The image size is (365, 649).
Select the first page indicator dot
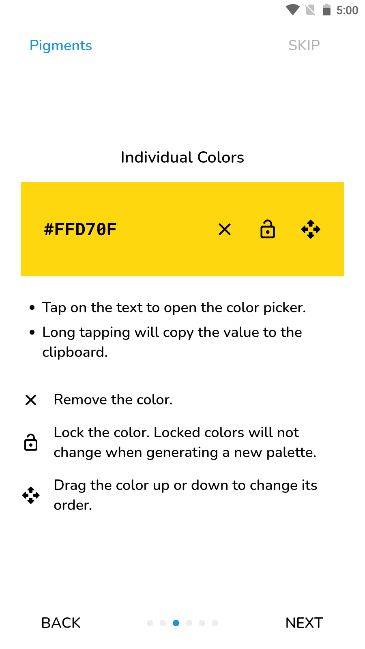[150, 623]
